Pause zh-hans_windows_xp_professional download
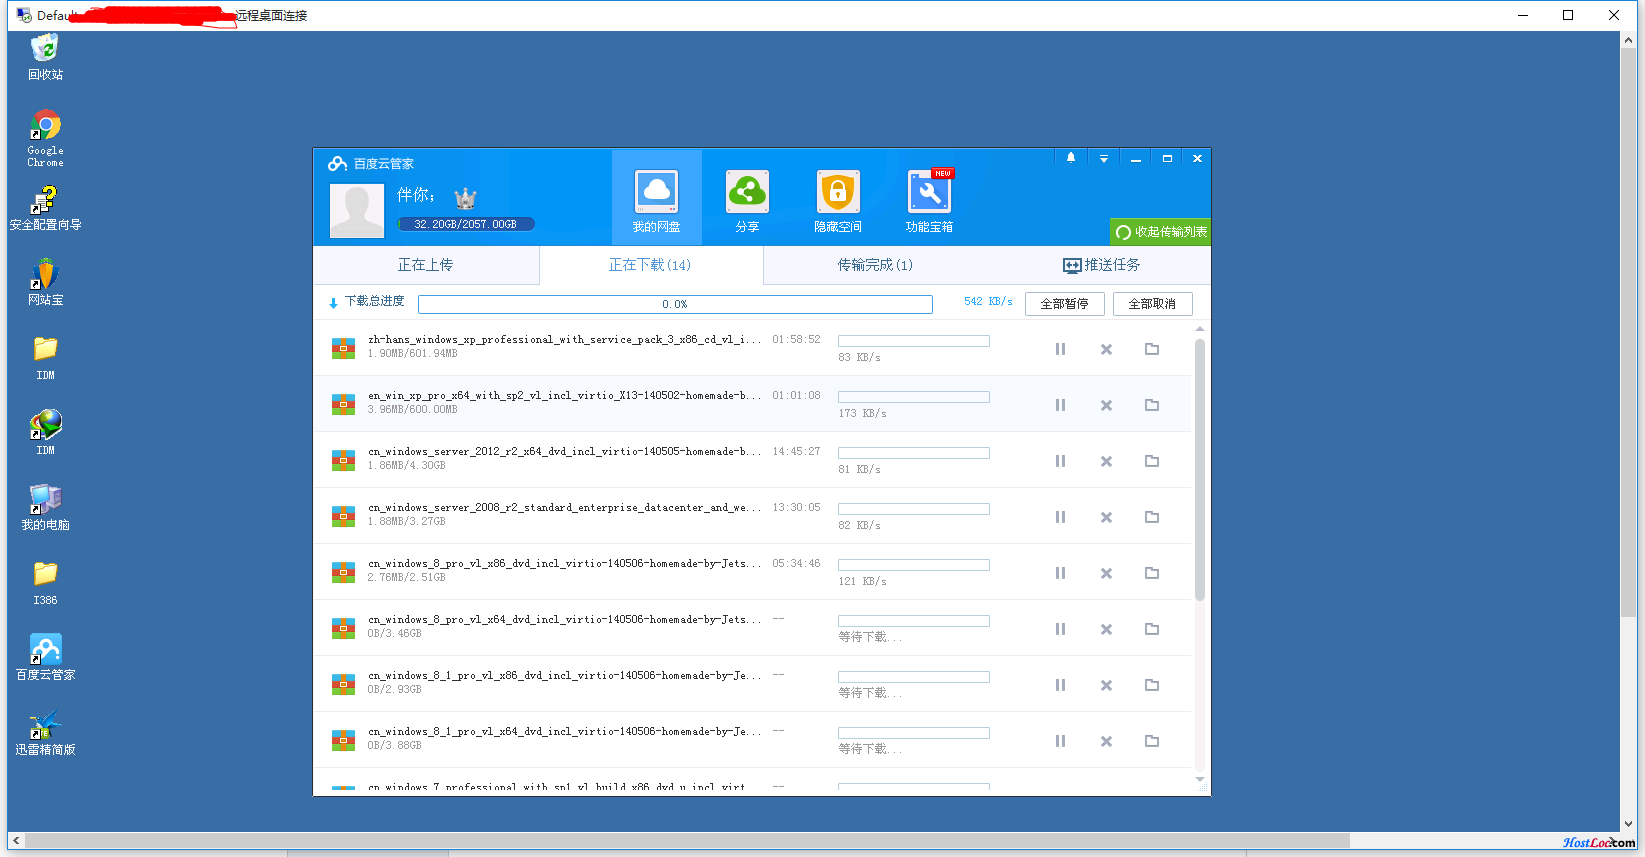 click(x=1060, y=349)
